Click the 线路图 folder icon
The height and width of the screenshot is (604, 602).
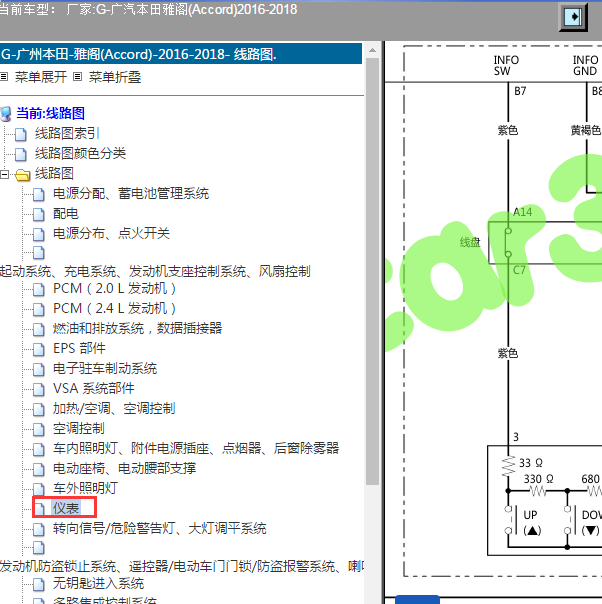coord(22,174)
